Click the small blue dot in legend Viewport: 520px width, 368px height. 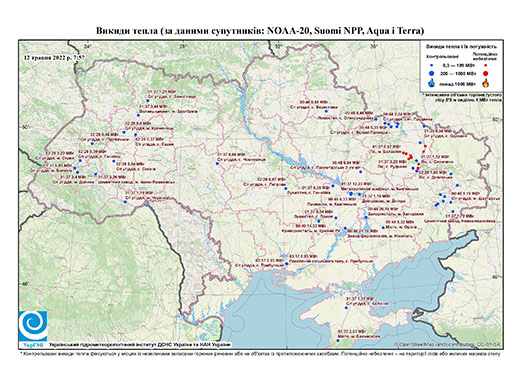coord(432,65)
